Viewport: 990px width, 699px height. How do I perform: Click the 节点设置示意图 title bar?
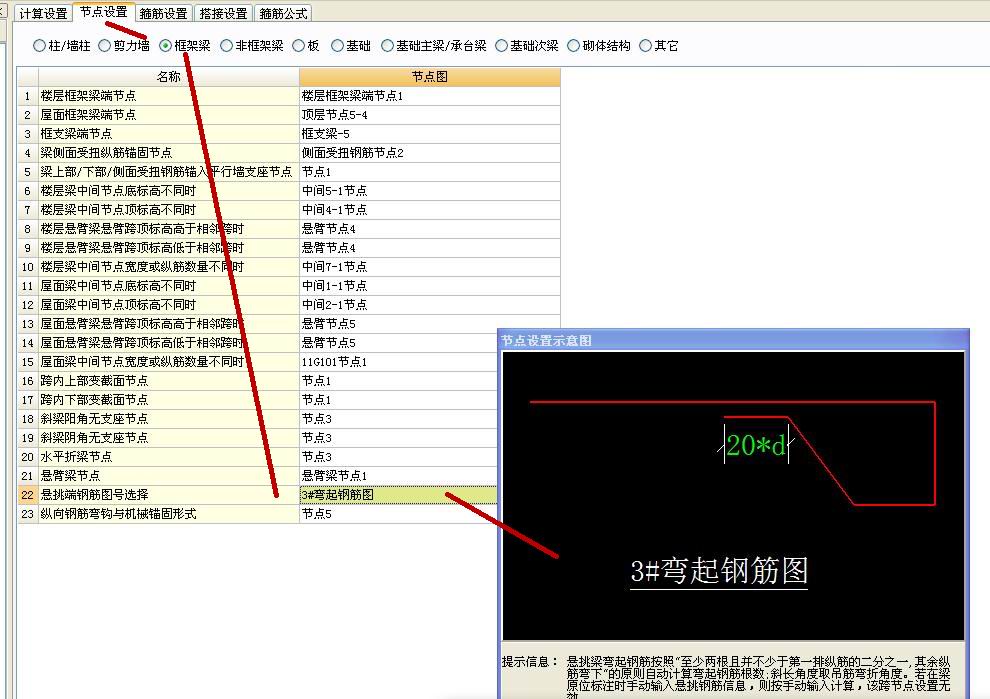pyautogui.click(x=733, y=340)
